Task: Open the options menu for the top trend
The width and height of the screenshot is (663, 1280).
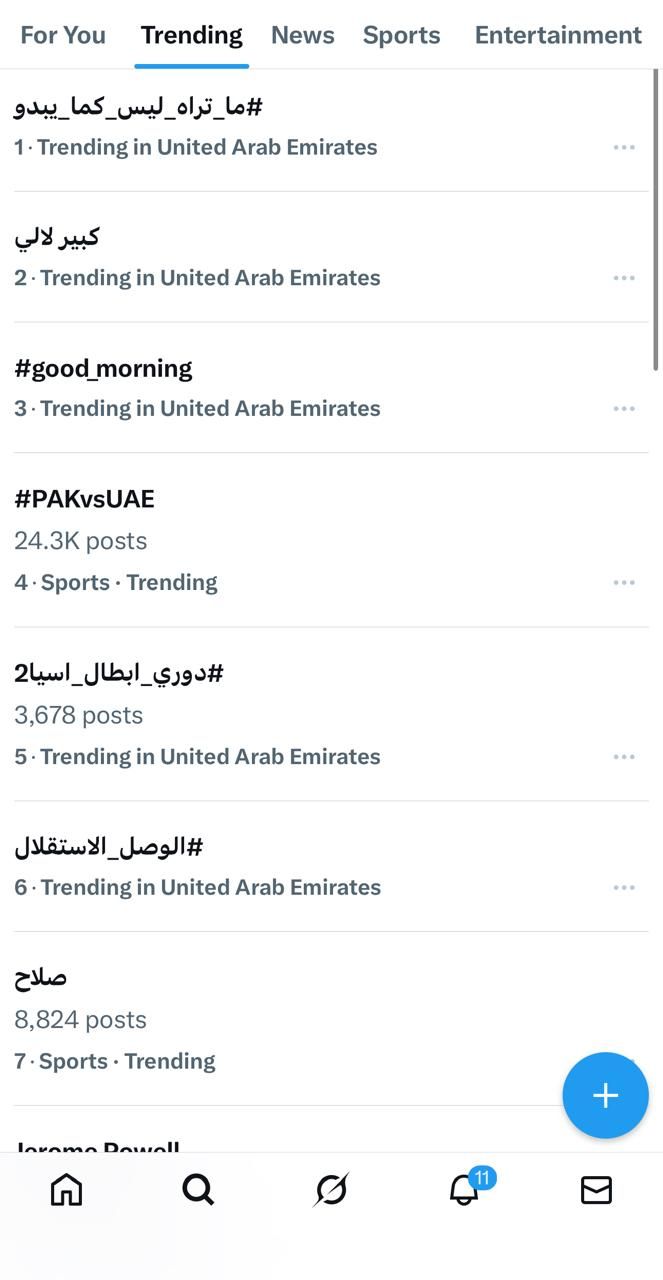Action: (x=624, y=147)
